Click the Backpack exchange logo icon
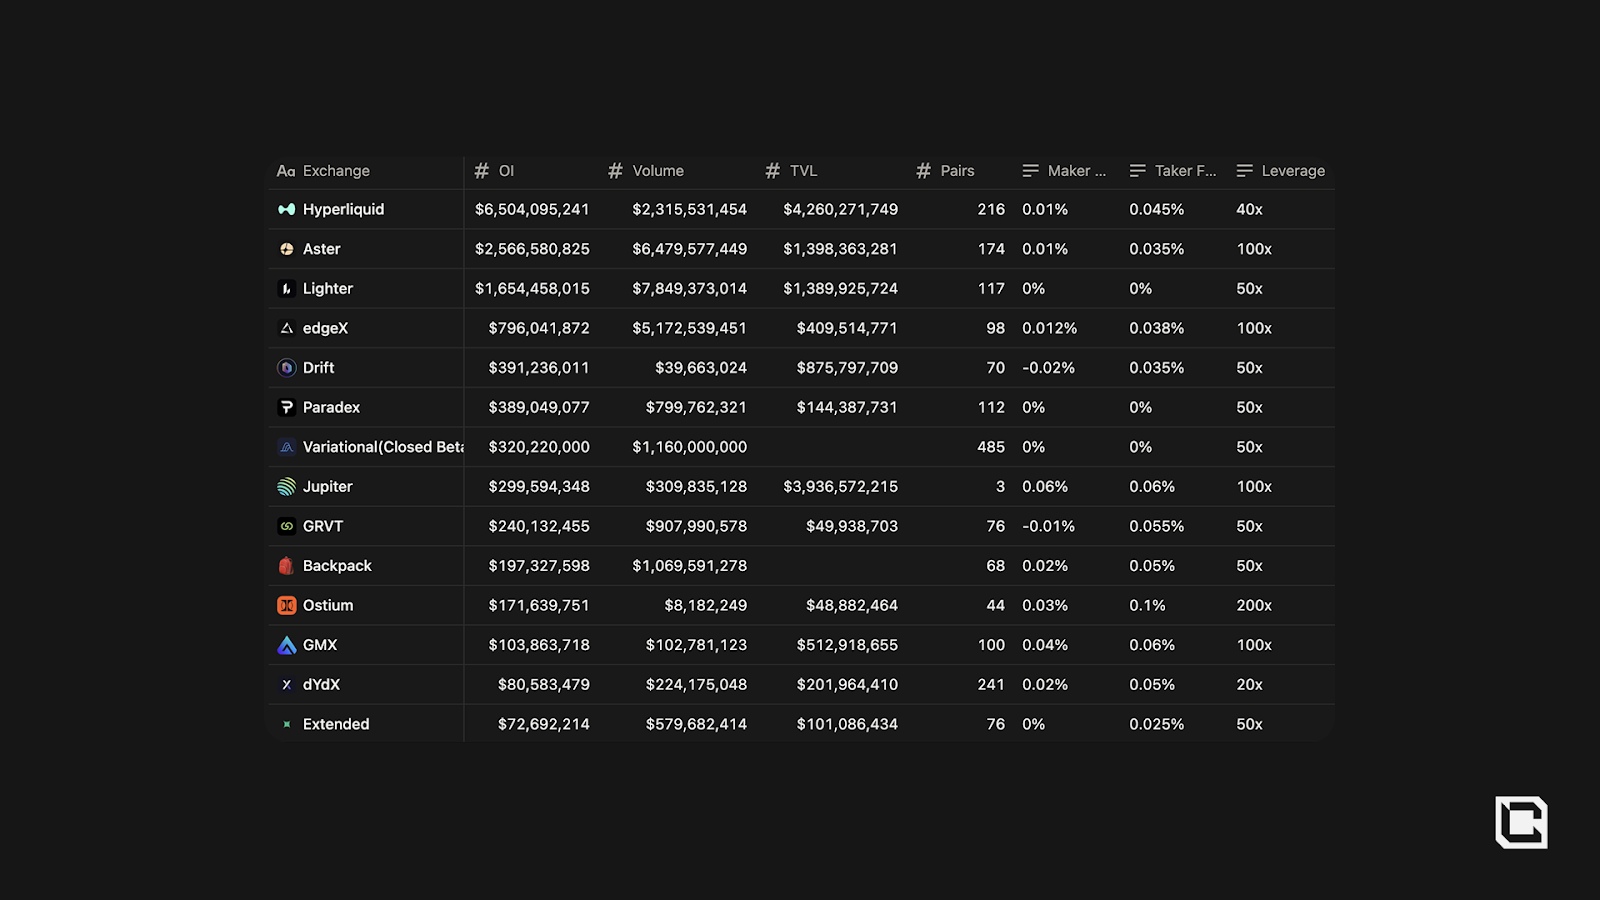The image size is (1600, 900). coord(286,566)
